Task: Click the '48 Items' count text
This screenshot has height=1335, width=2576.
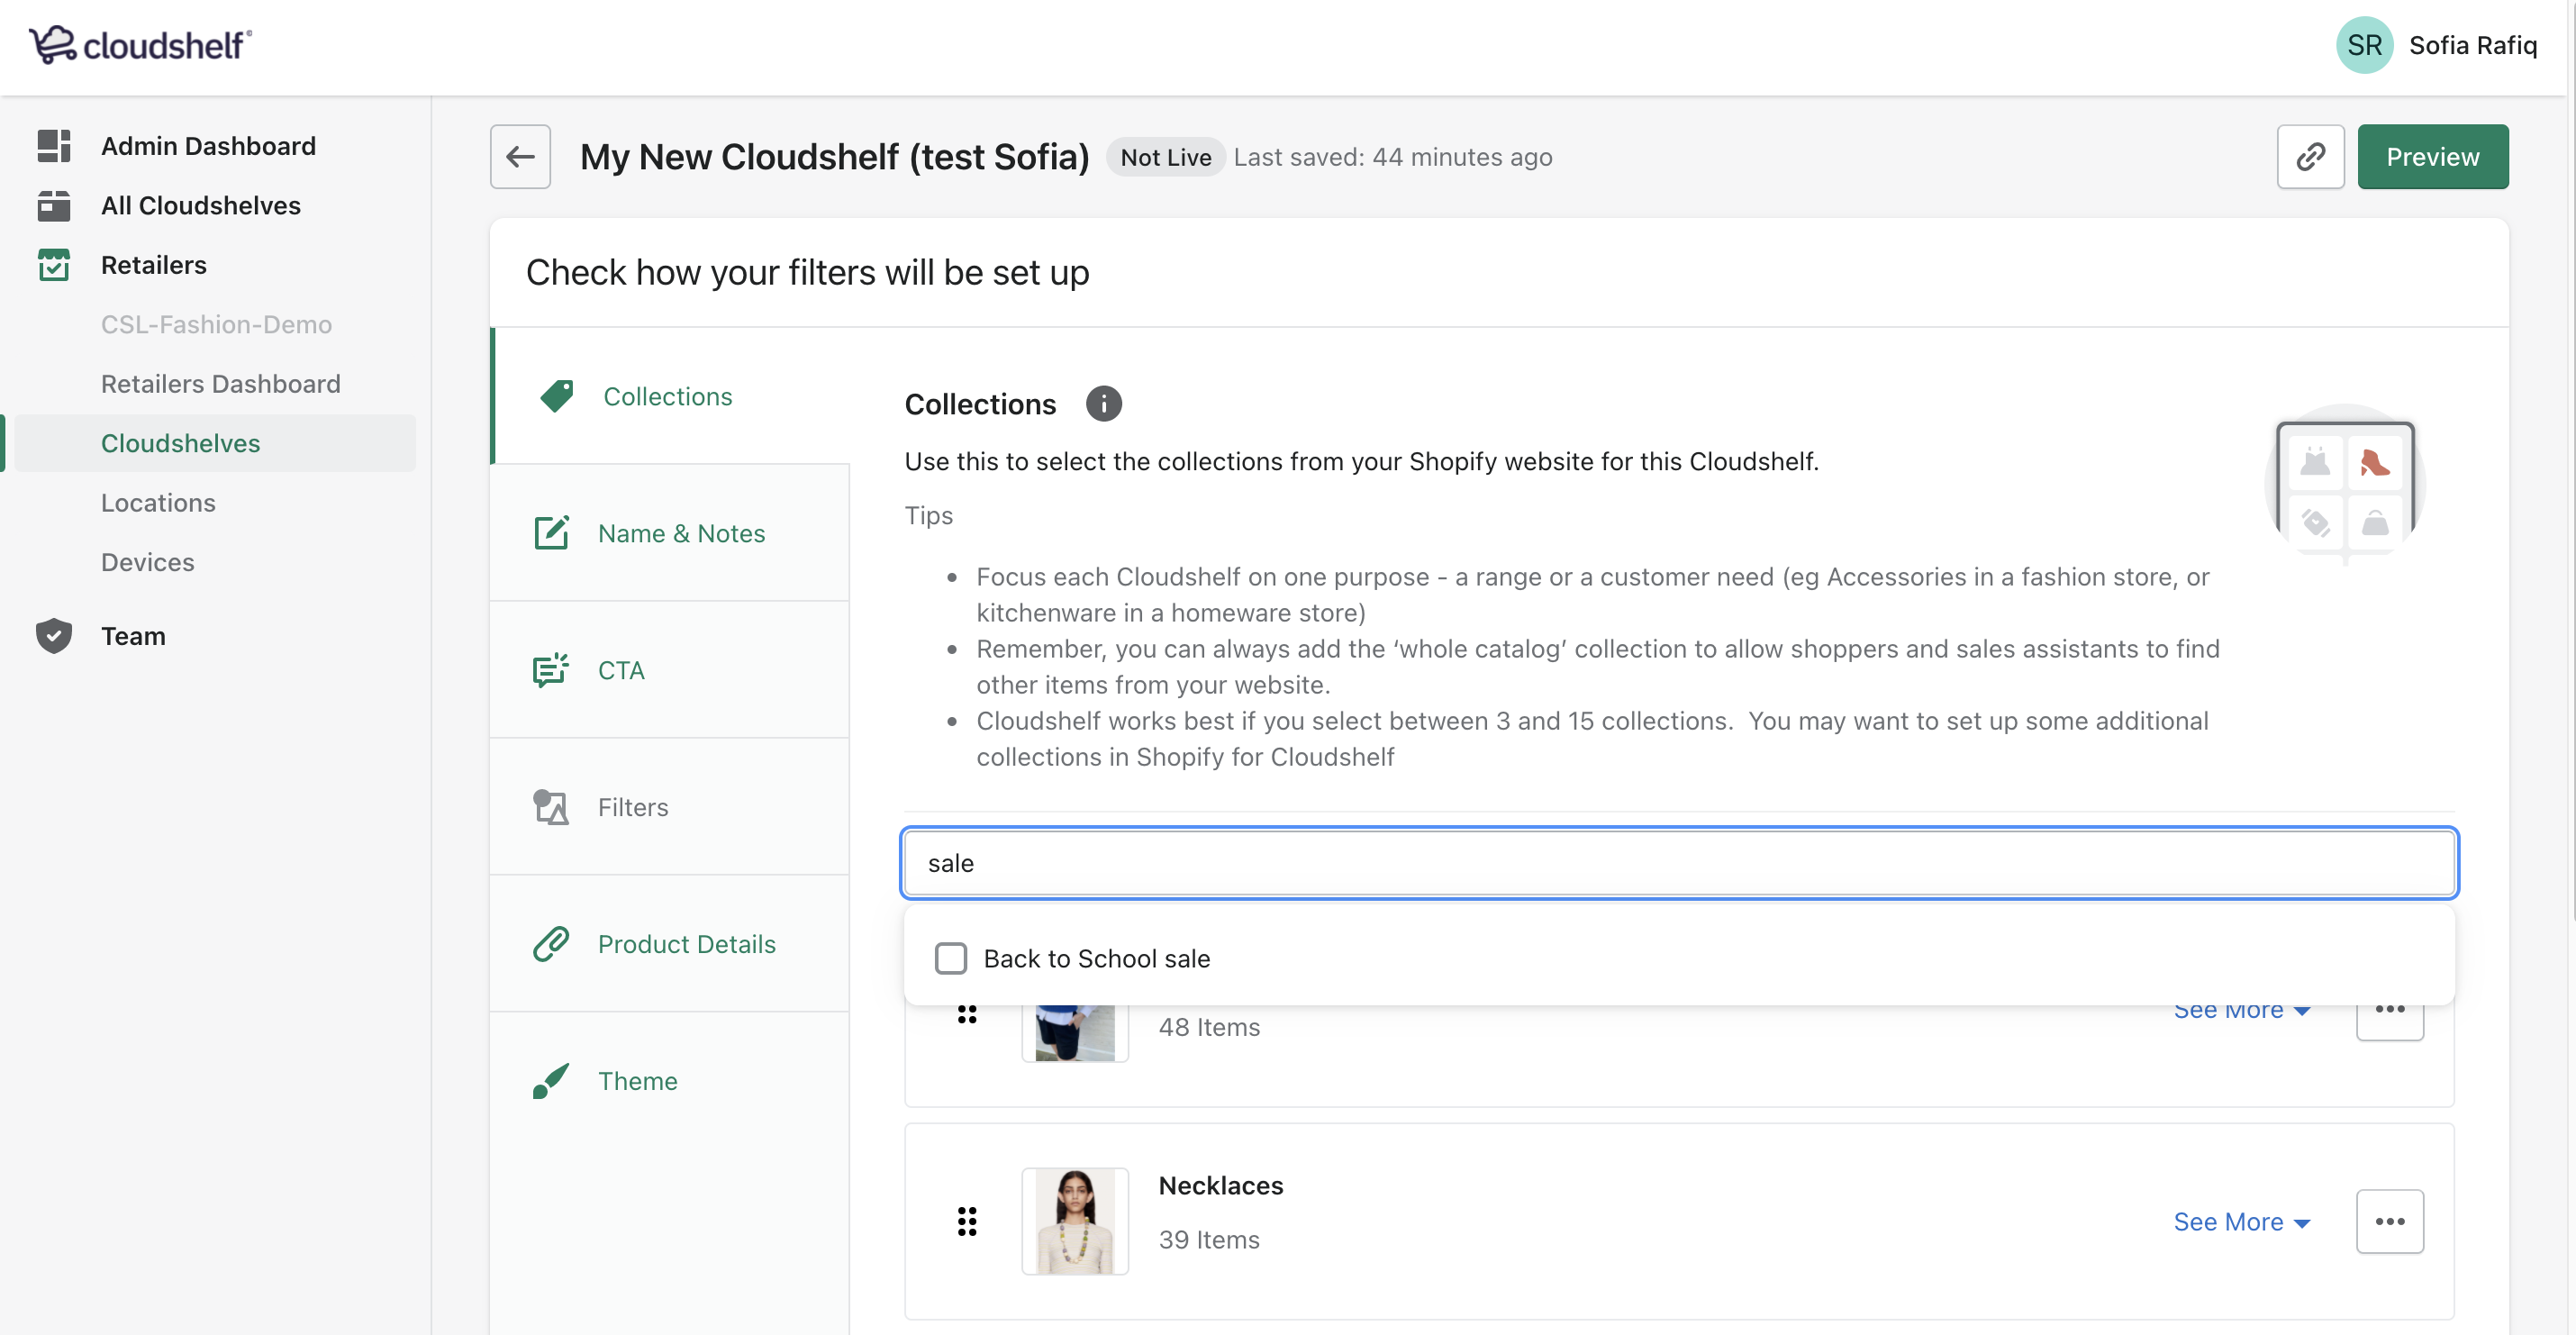Action: 1209,1027
